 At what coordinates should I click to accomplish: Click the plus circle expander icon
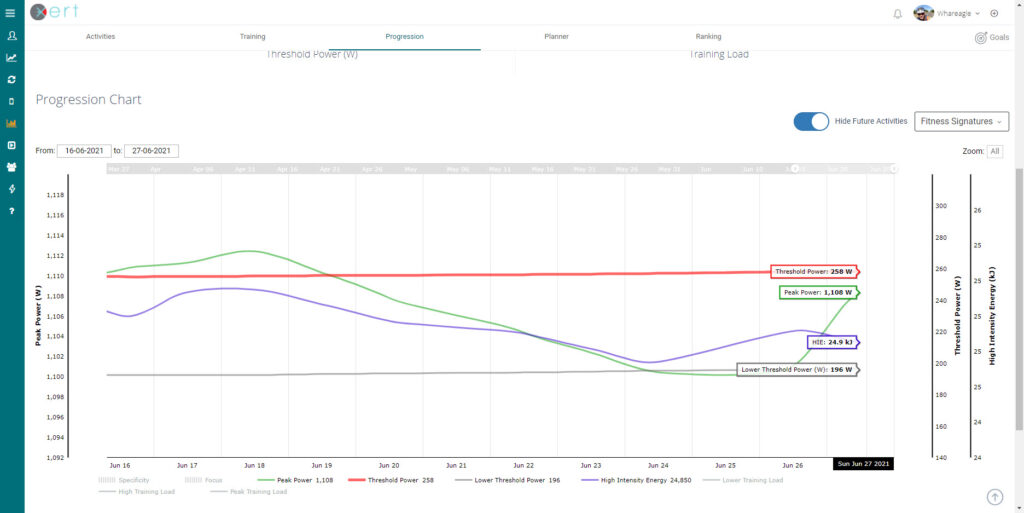point(994,13)
